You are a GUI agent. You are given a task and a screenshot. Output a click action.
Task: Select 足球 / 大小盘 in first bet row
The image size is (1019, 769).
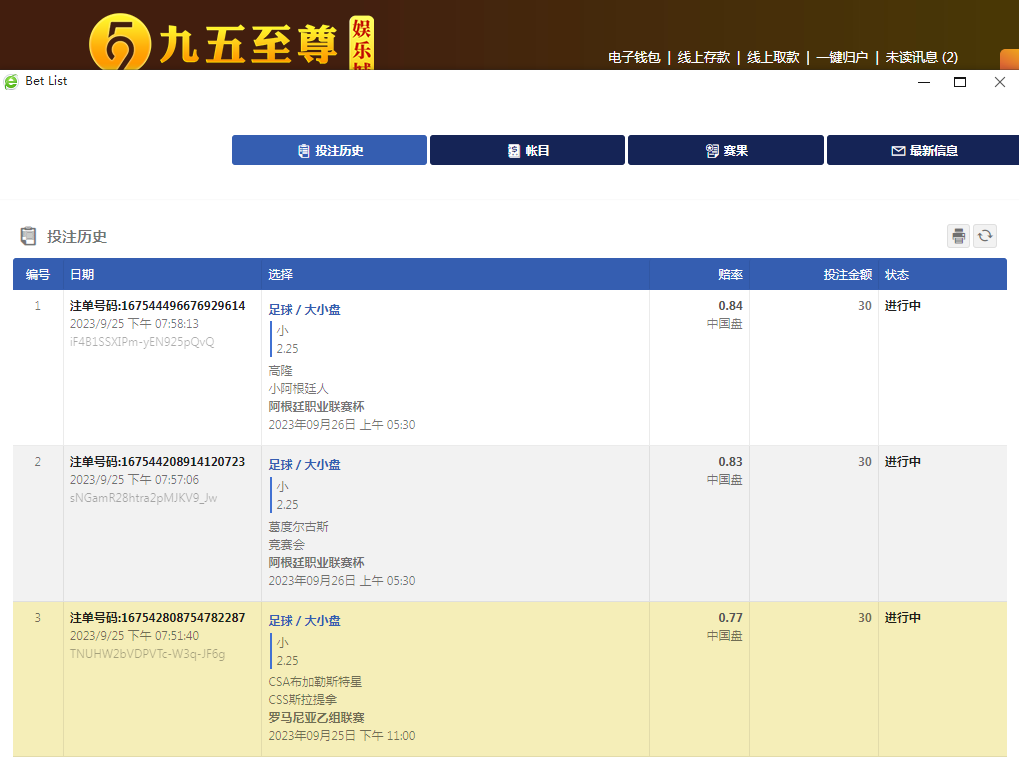point(305,310)
